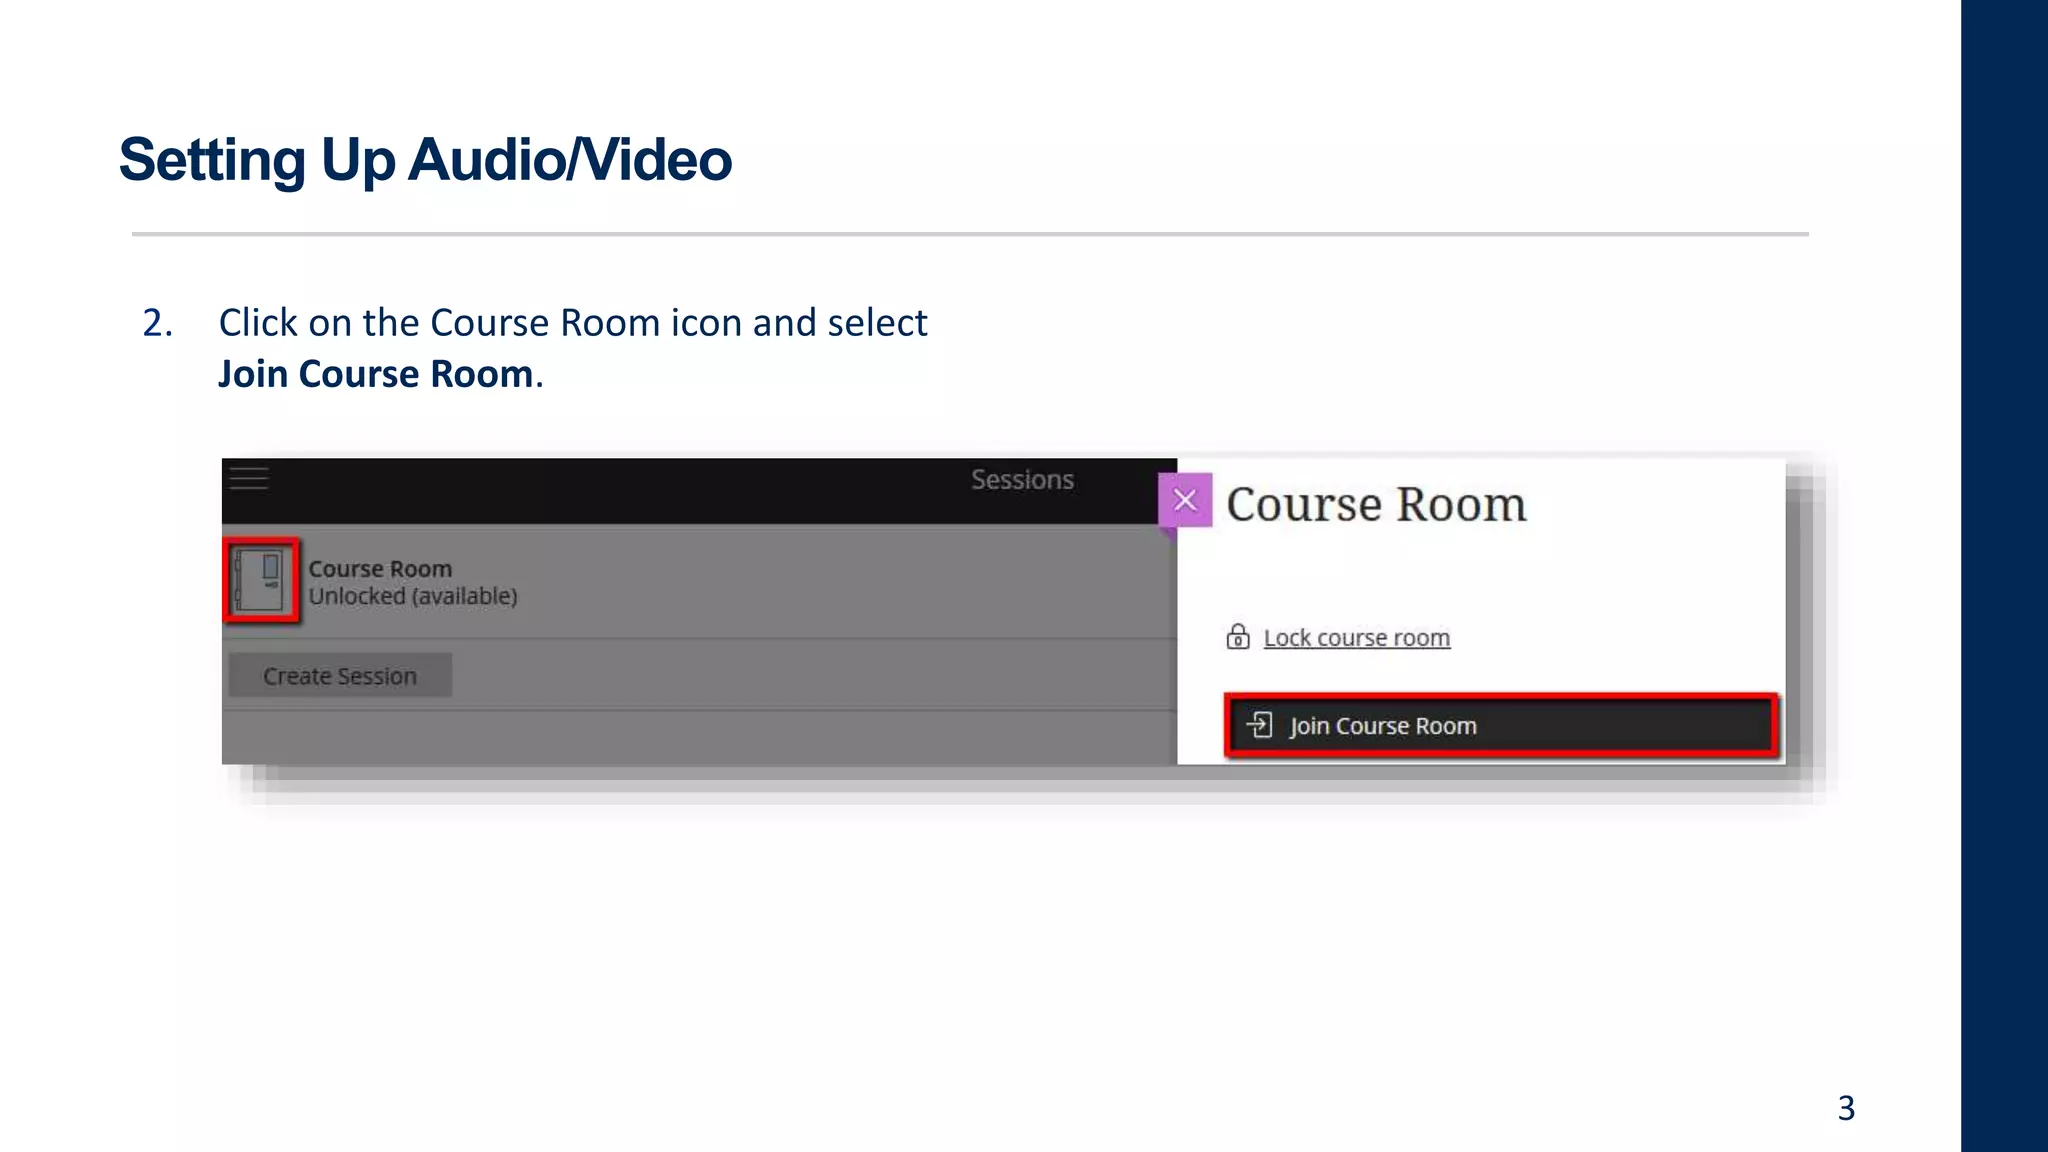Click the Join Course Room button
This screenshot has height=1152, width=2048.
(x=1501, y=725)
